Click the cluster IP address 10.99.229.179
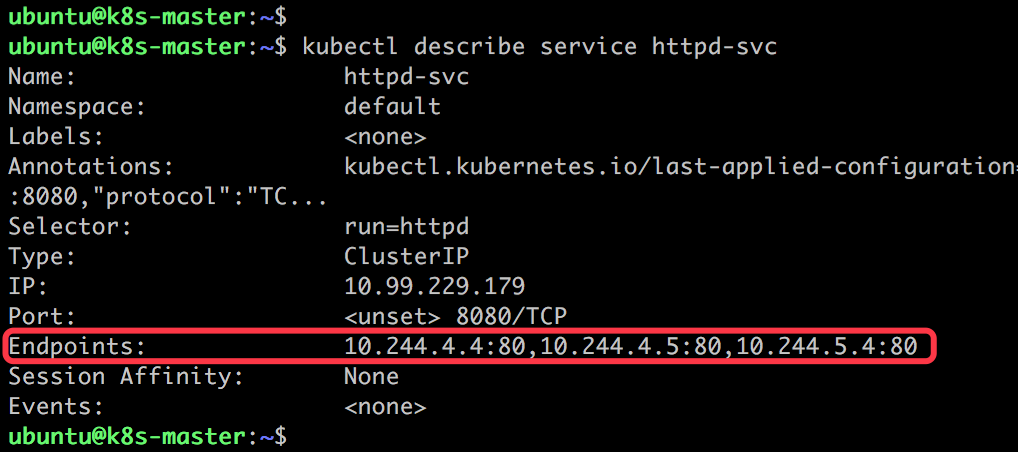The width and height of the screenshot is (1018, 452). pyautogui.click(x=434, y=286)
